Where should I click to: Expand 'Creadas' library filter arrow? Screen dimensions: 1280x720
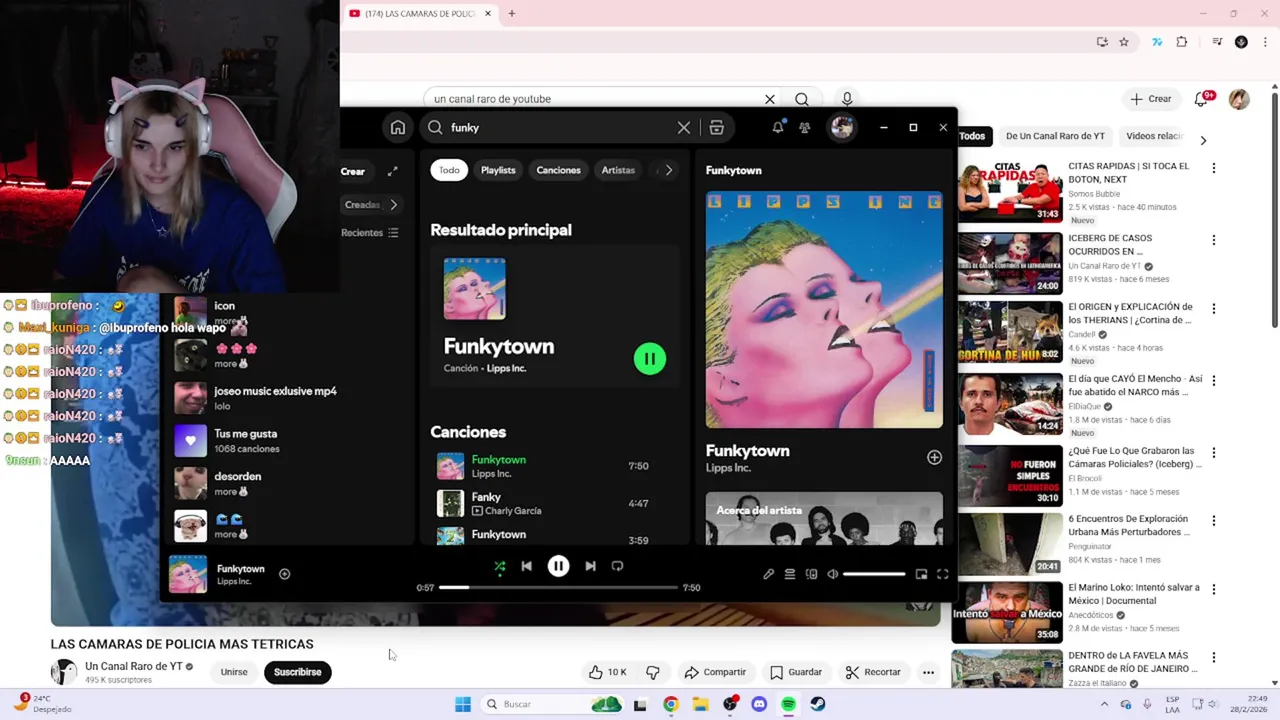pyautogui.click(x=393, y=205)
